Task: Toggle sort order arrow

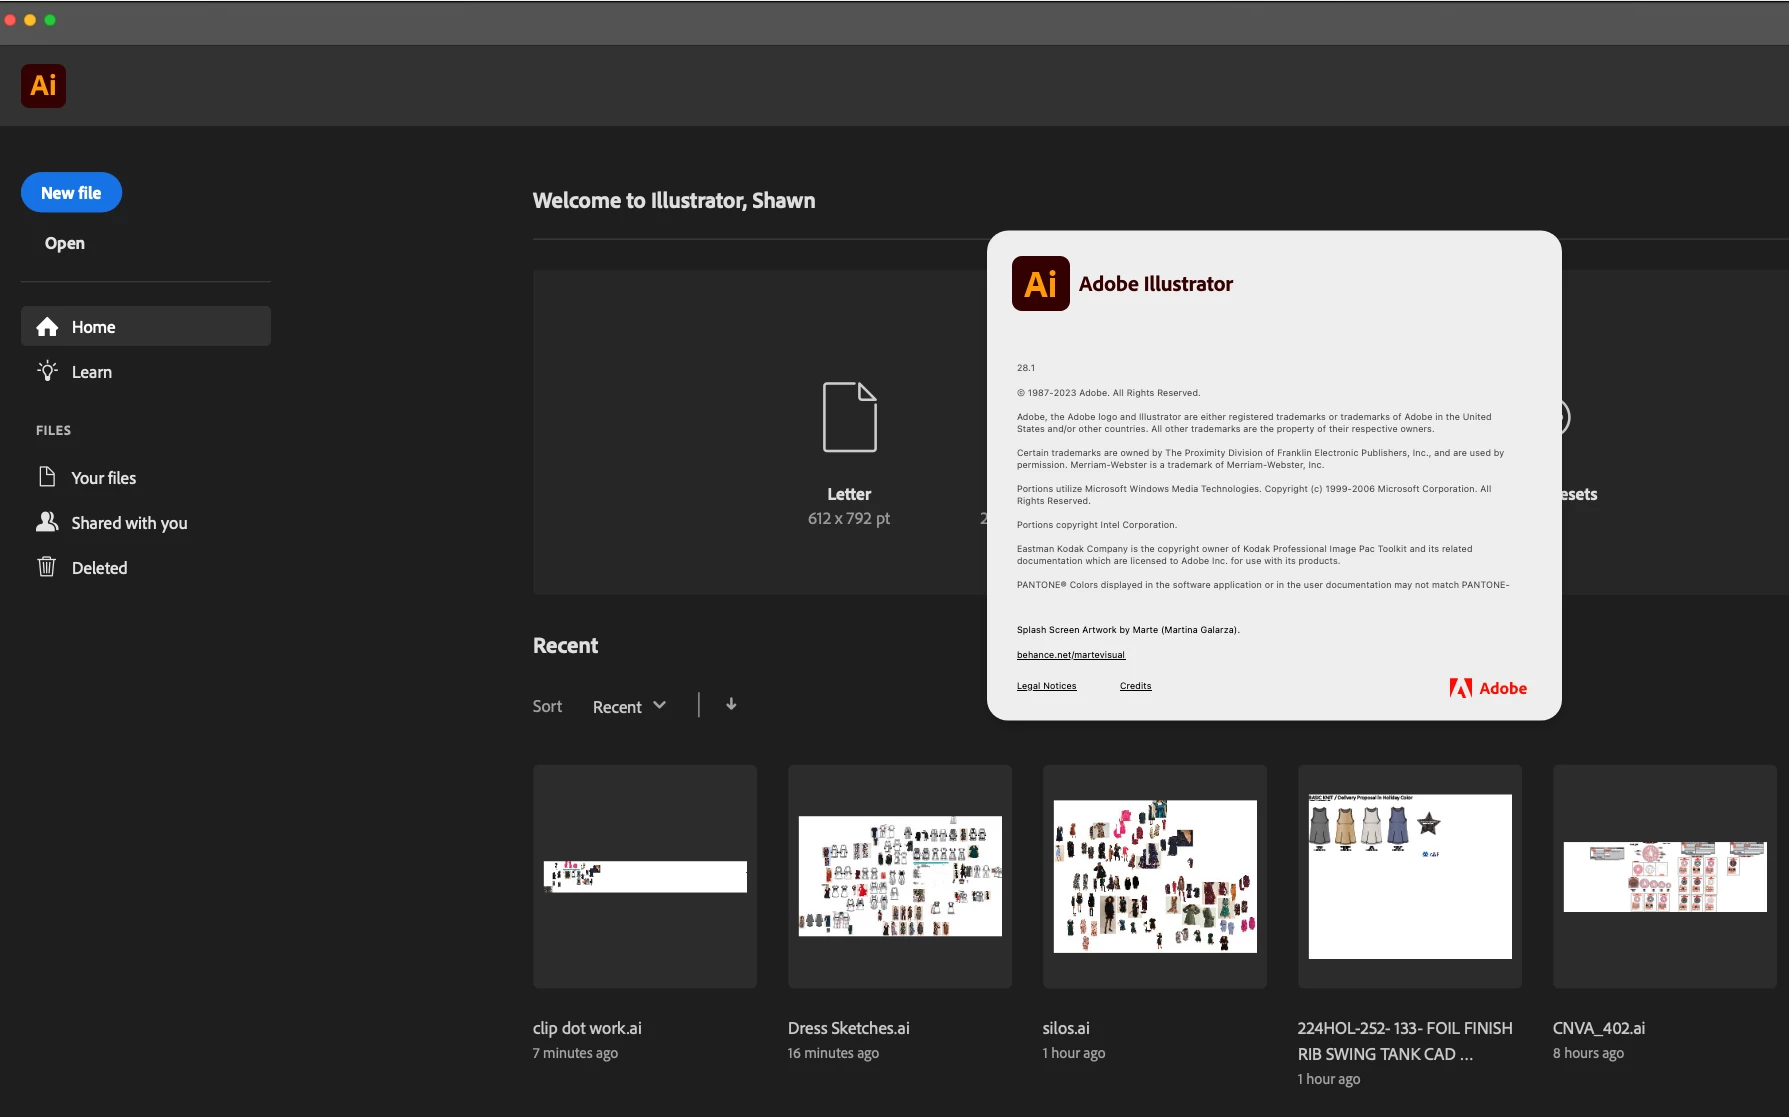Action: (x=731, y=704)
